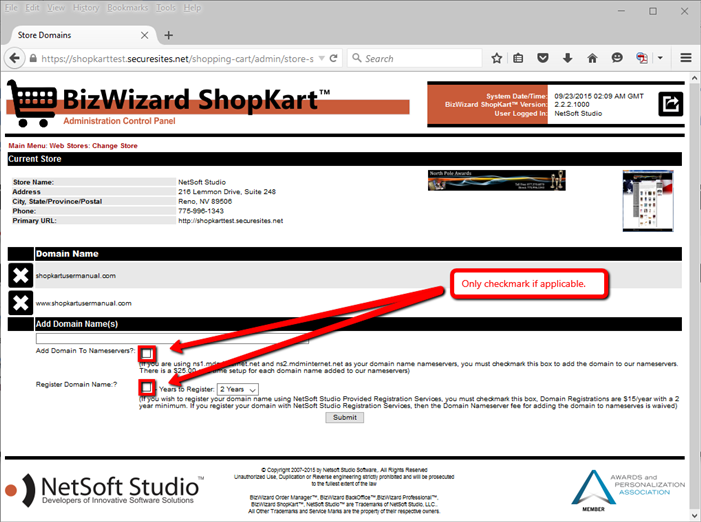Click the PDF extension toolbar icon
Image resolution: width=701 pixels, height=522 pixels.
642,58
